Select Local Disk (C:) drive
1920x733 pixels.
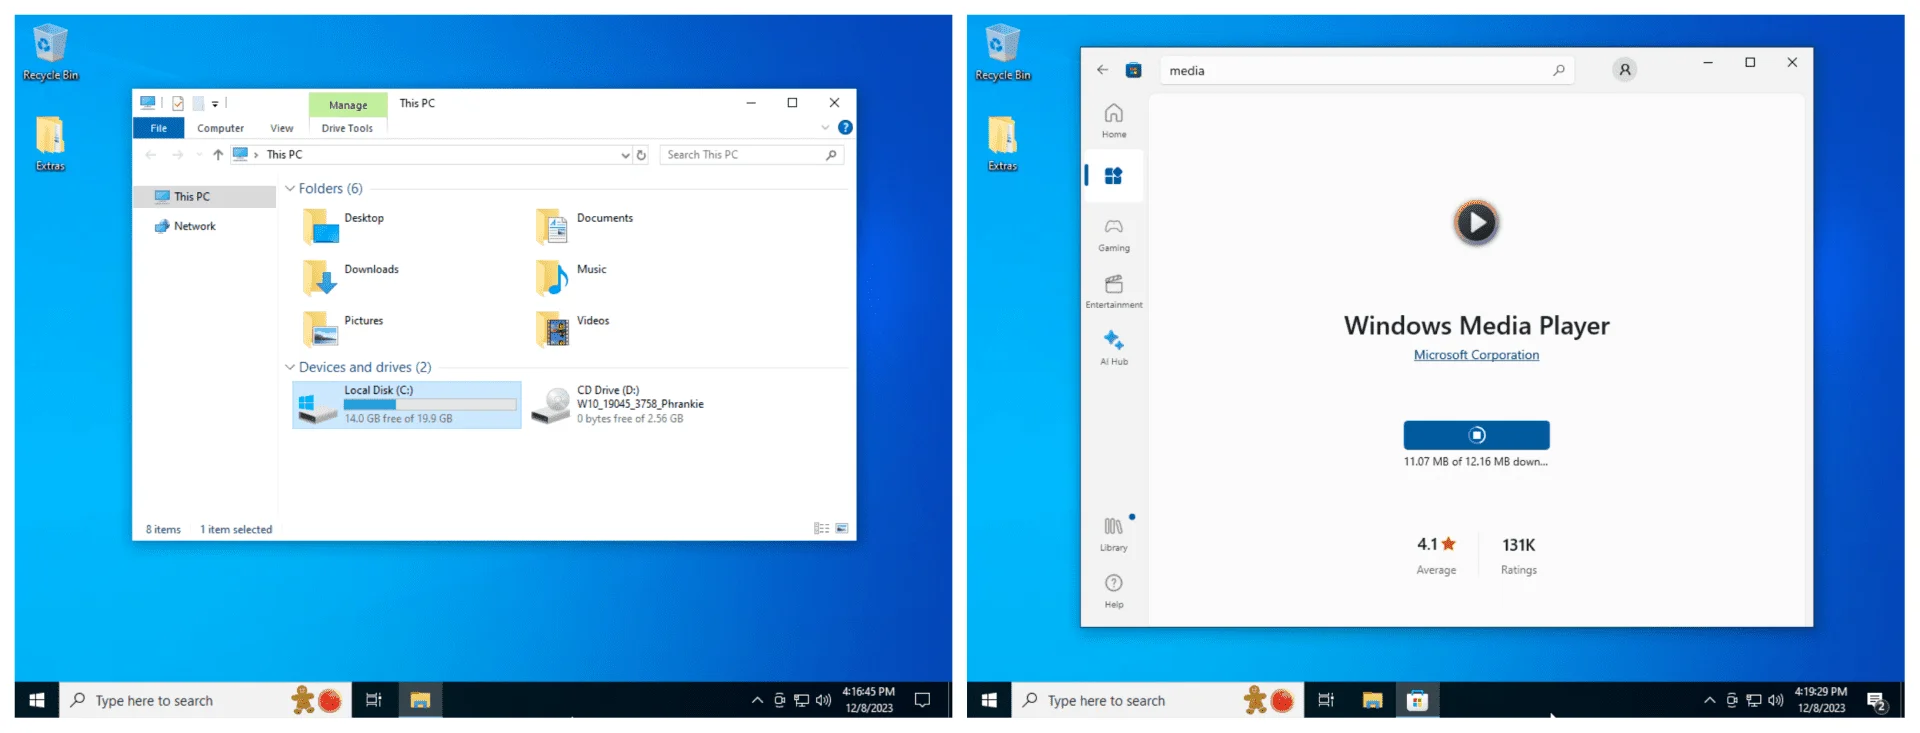(x=407, y=405)
